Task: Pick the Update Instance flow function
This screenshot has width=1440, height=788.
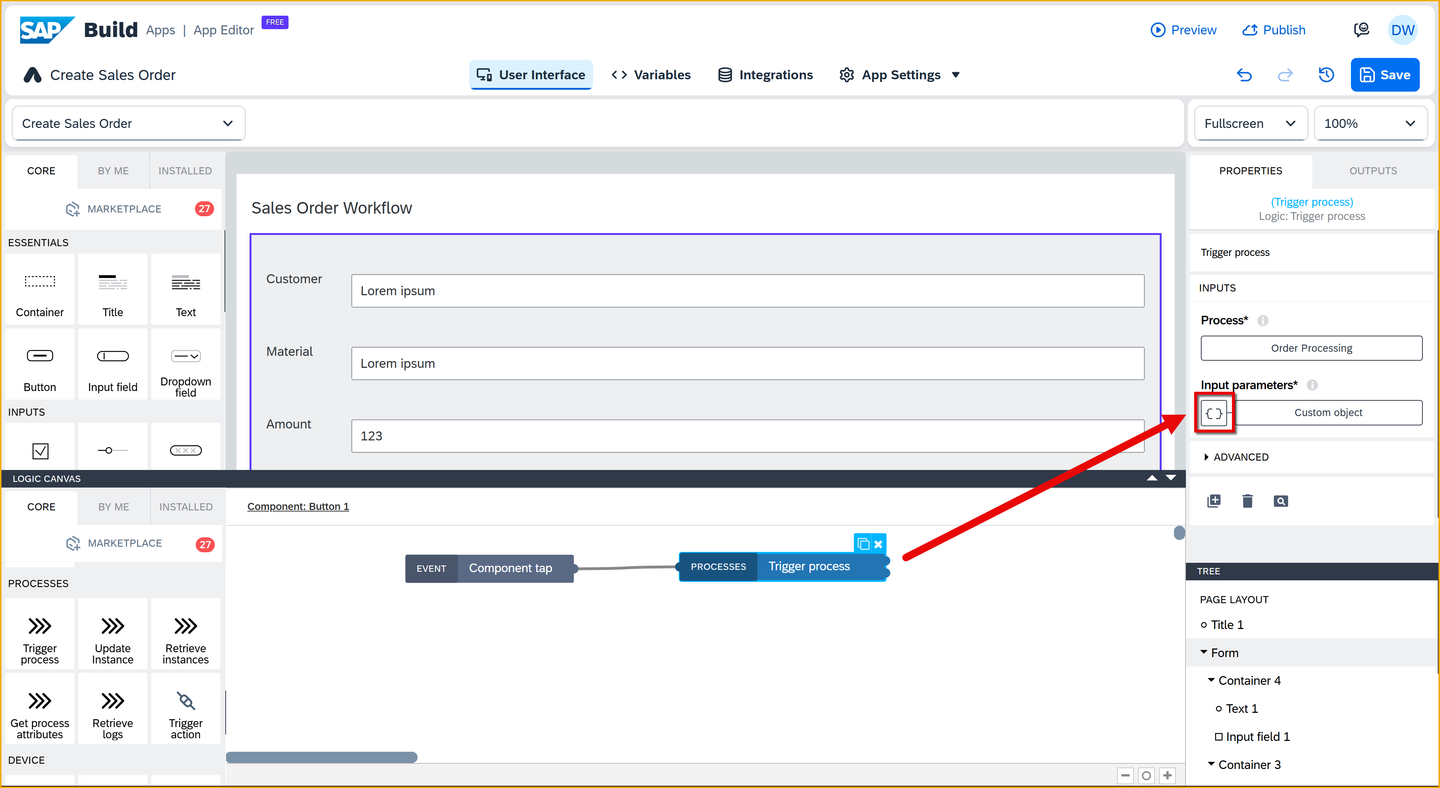Action: [113, 634]
